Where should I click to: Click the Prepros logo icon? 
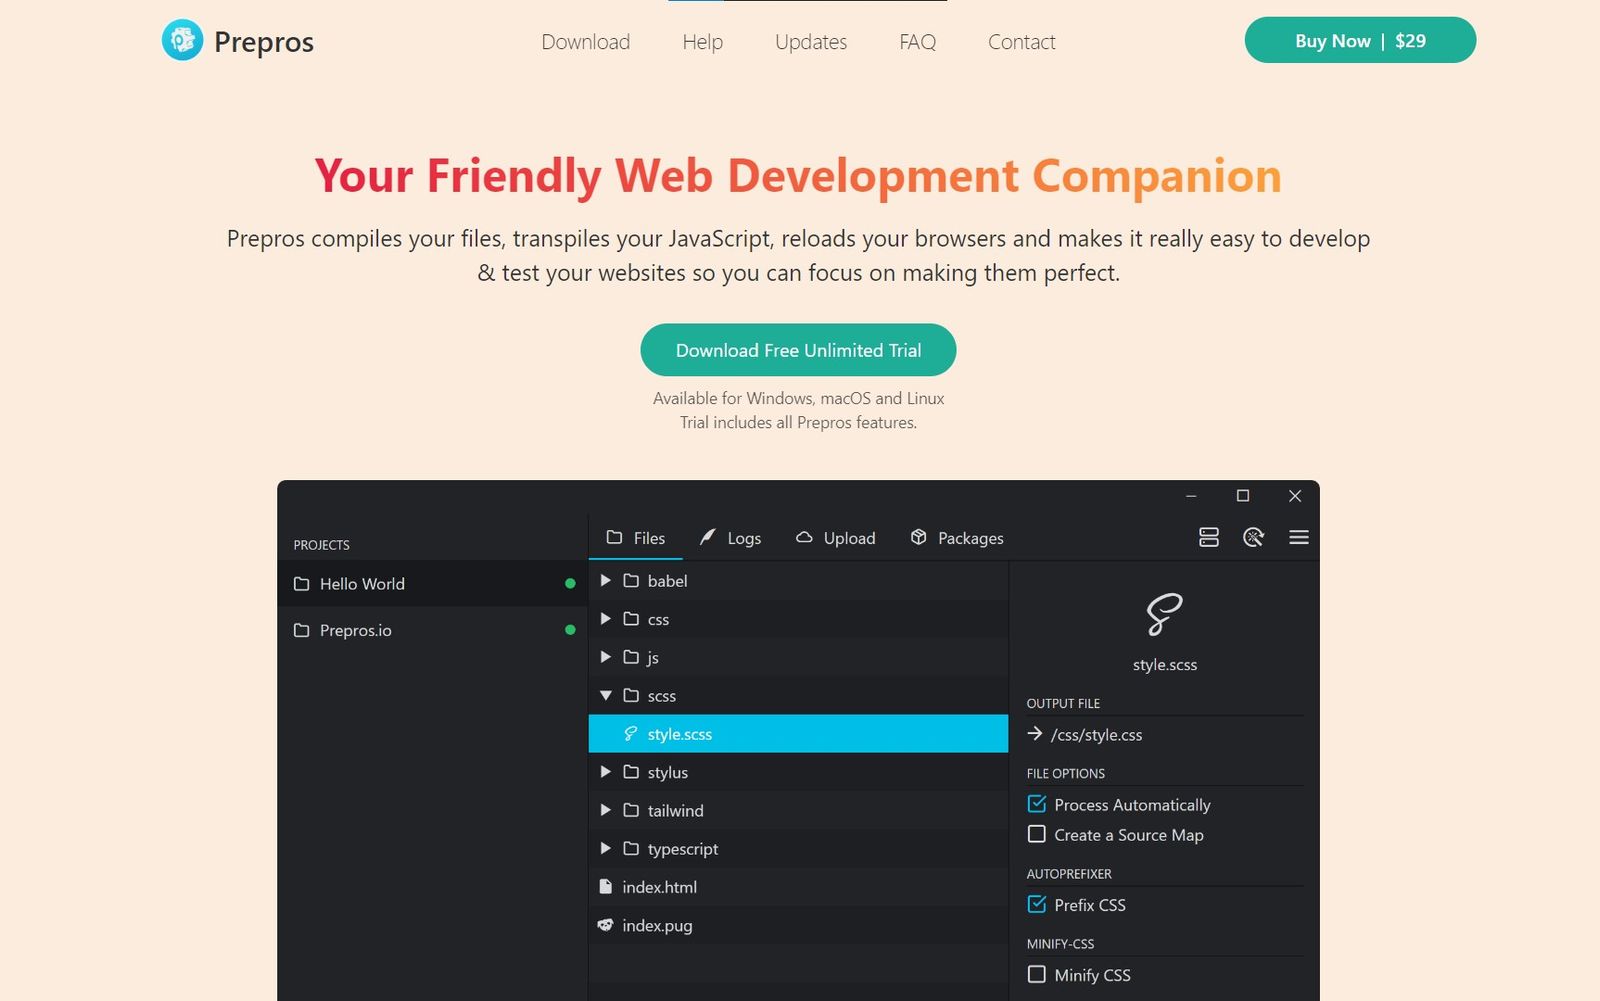(182, 41)
